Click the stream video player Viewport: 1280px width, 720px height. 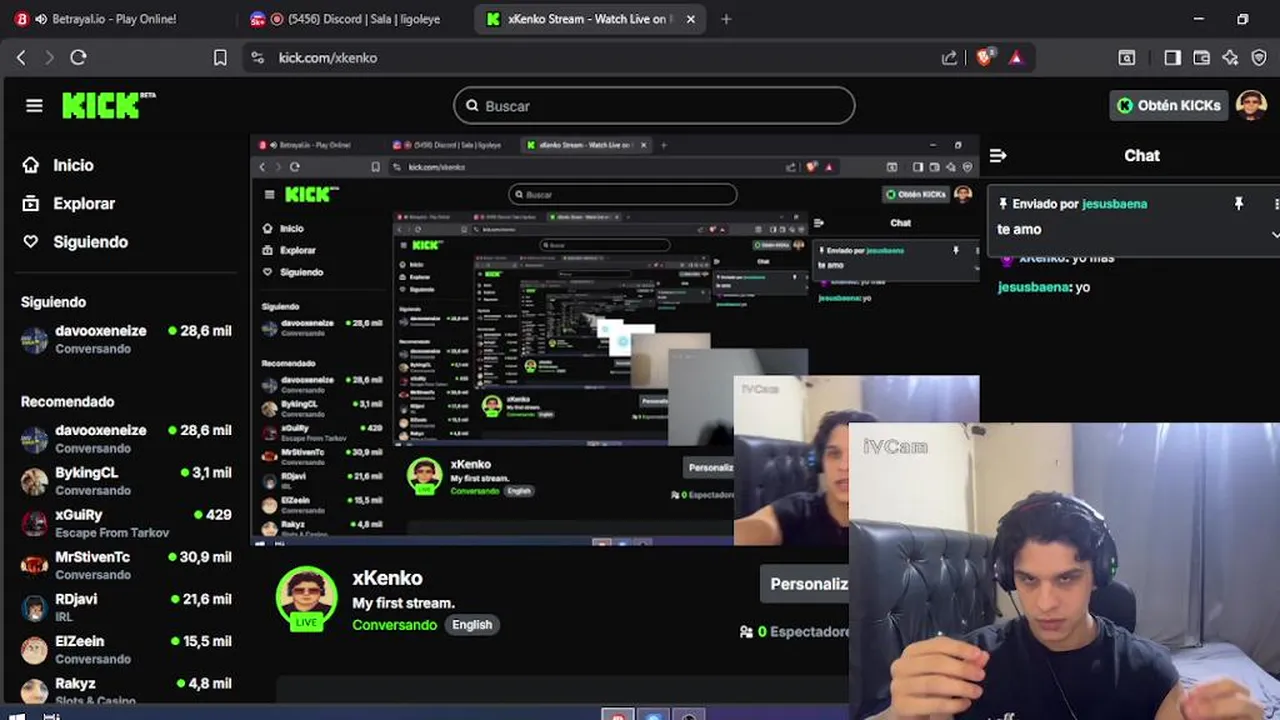[614, 340]
